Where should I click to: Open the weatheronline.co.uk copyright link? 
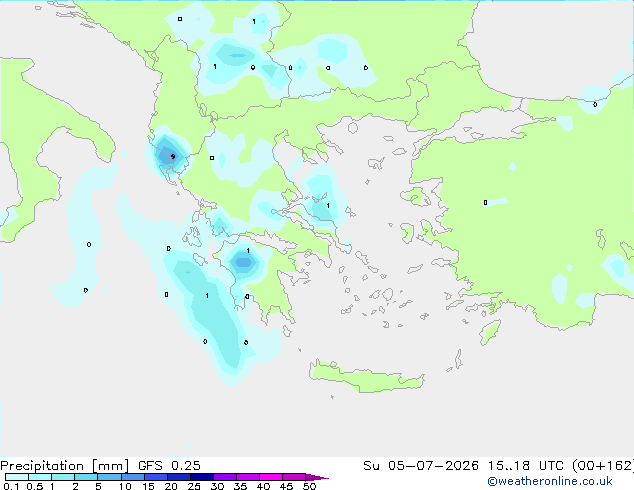coord(550,481)
